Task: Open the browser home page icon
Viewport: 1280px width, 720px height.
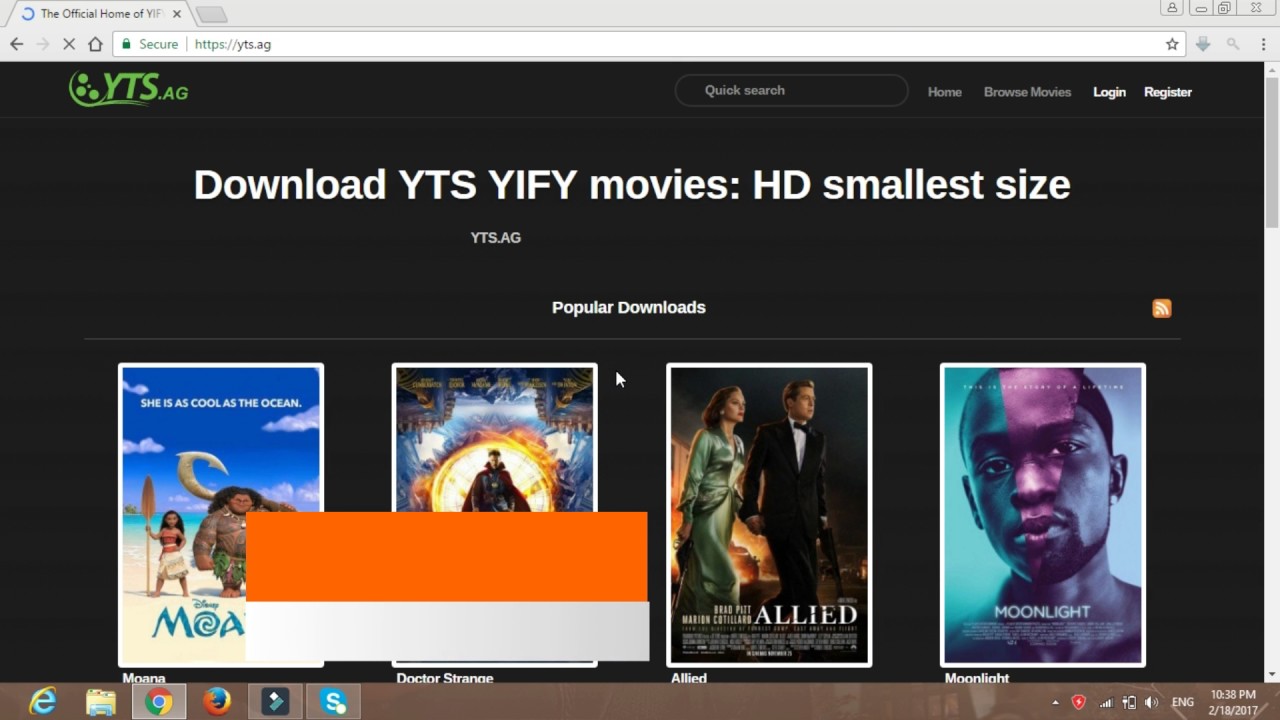Action: (95, 44)
